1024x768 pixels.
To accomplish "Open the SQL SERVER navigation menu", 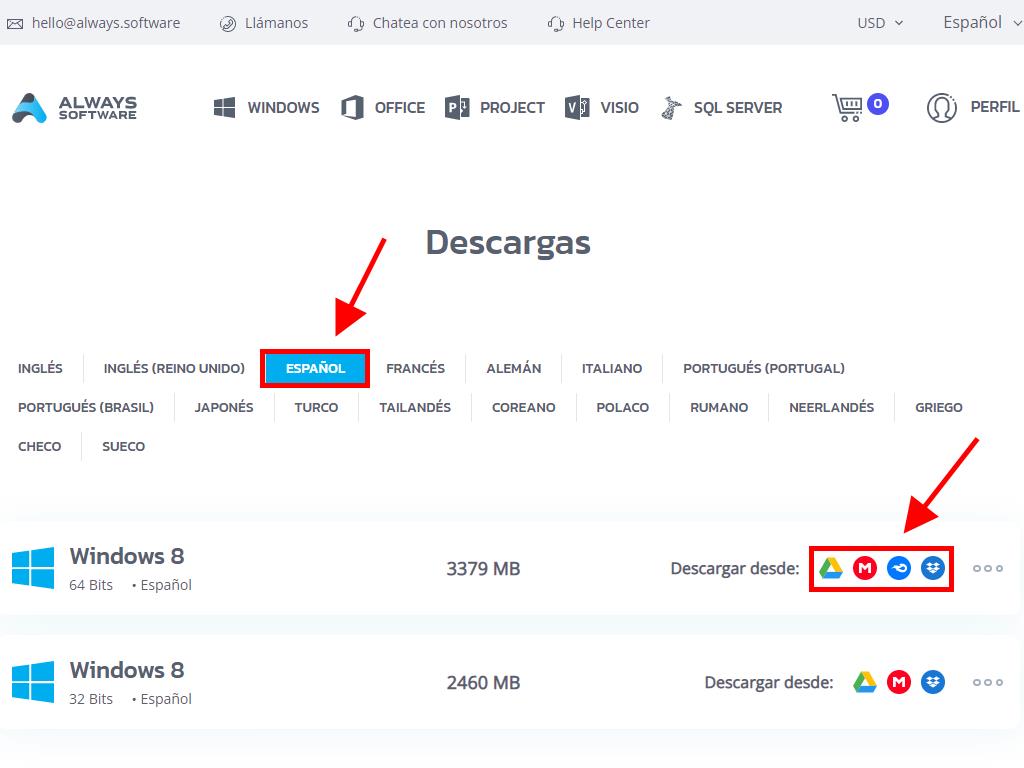I will (x=738, y=108).
